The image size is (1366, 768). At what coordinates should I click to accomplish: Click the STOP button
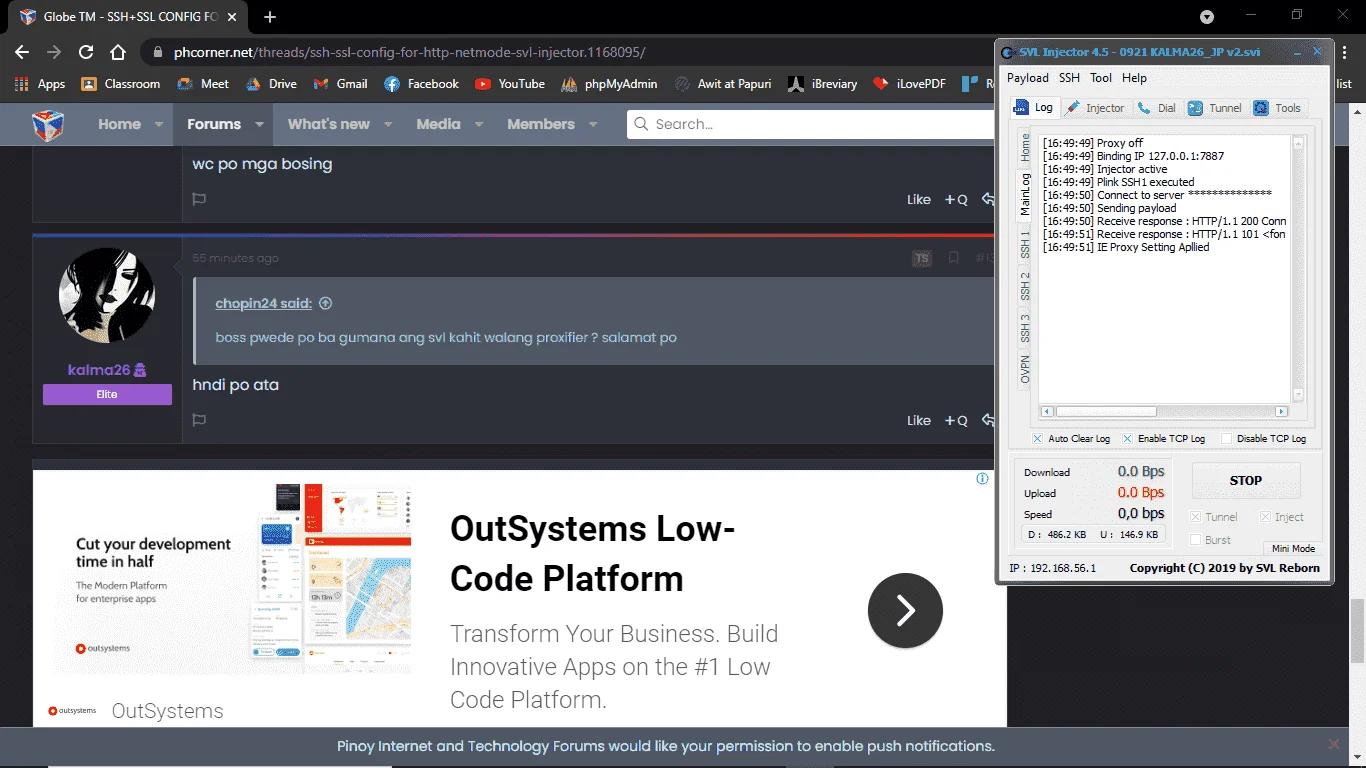coord(1246,480)
